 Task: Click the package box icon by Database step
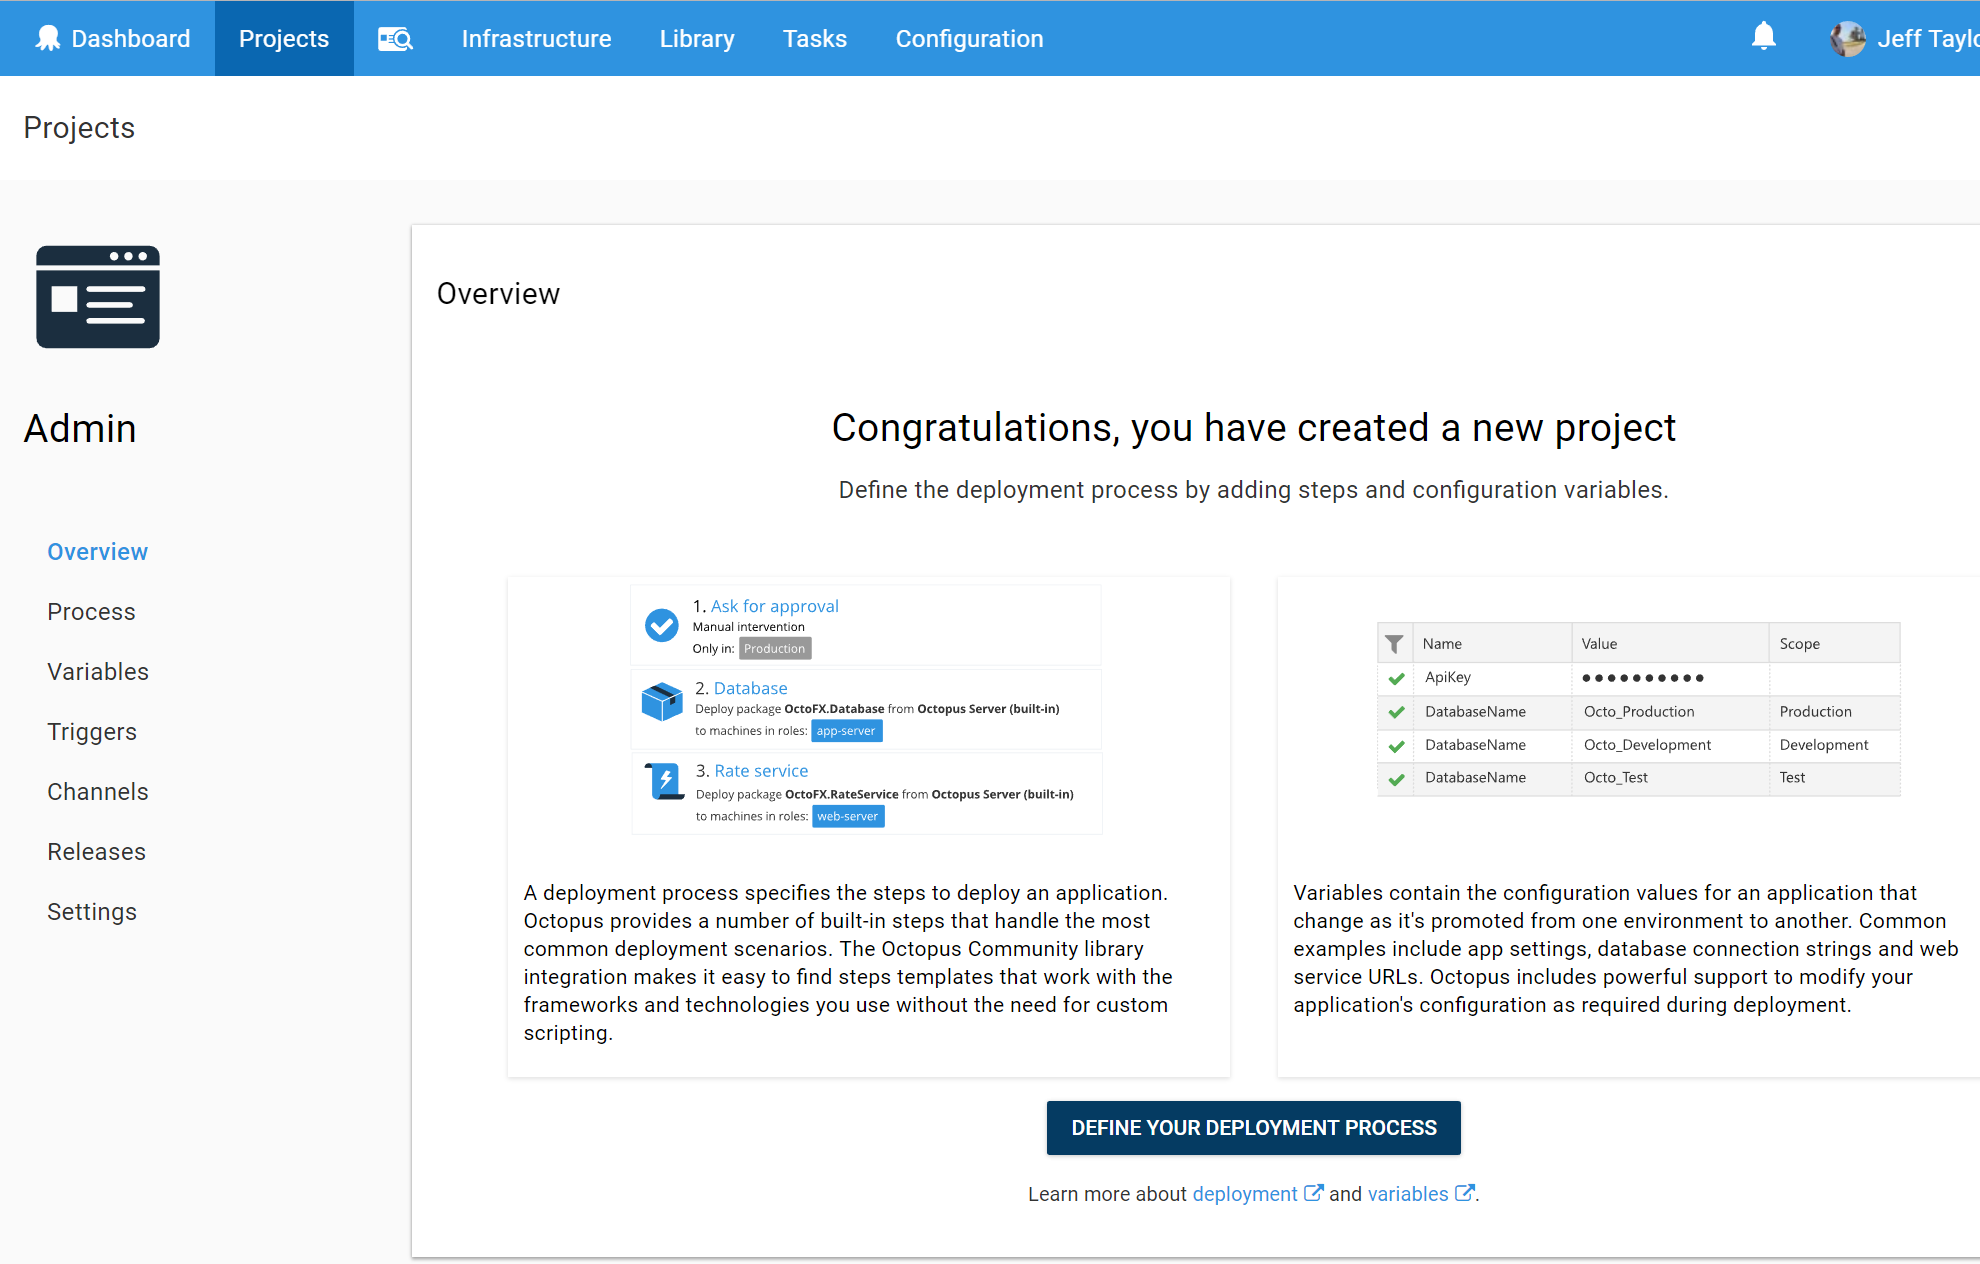pyautogui.click(x=661, y=702)
